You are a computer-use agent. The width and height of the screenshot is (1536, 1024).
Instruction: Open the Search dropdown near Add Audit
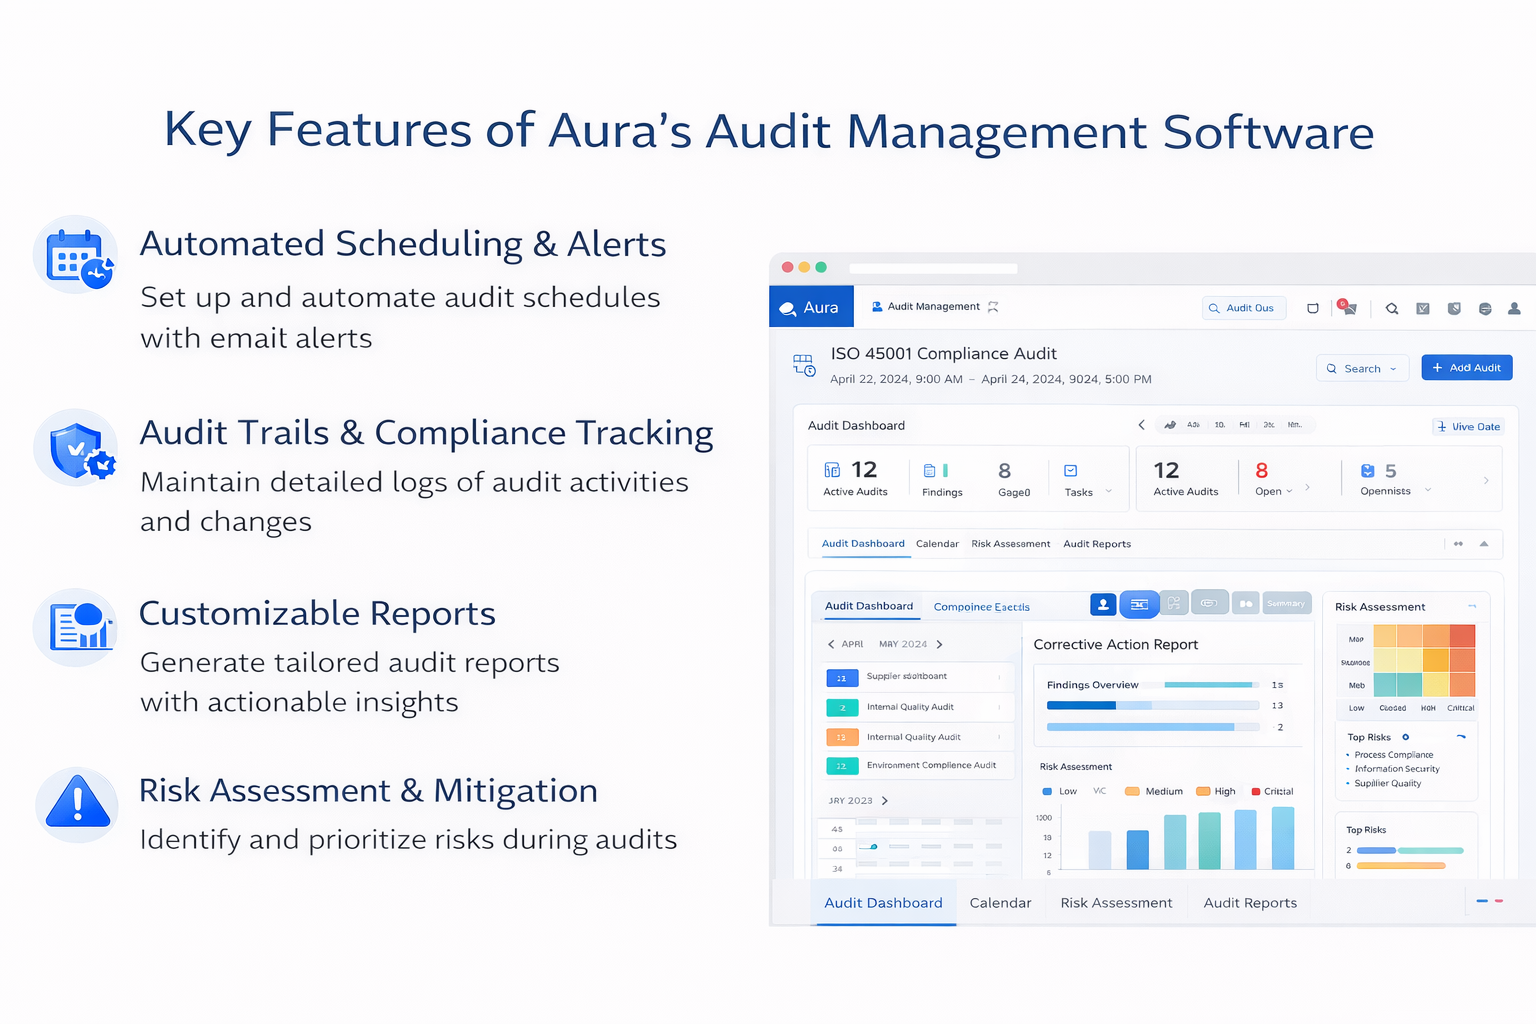point(1362,368)
